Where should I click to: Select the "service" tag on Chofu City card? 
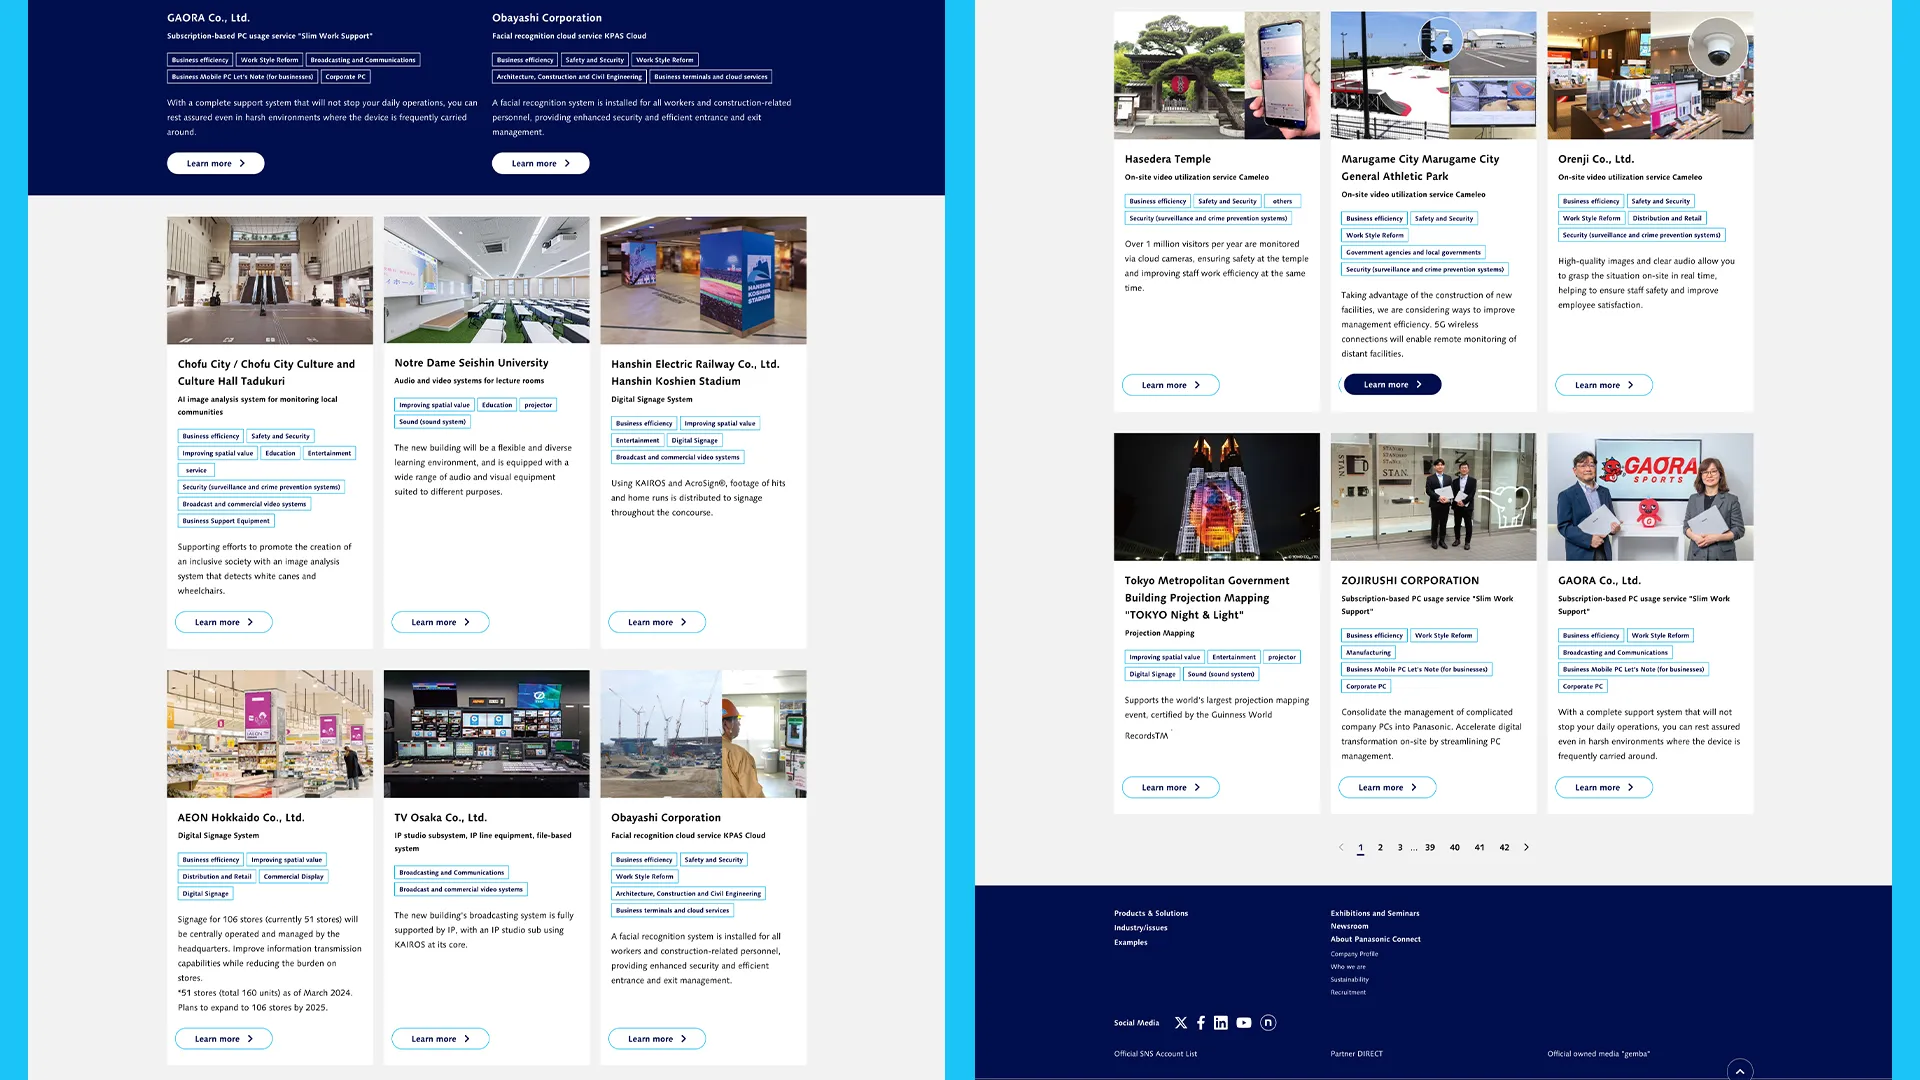click(x=196, y=470)
